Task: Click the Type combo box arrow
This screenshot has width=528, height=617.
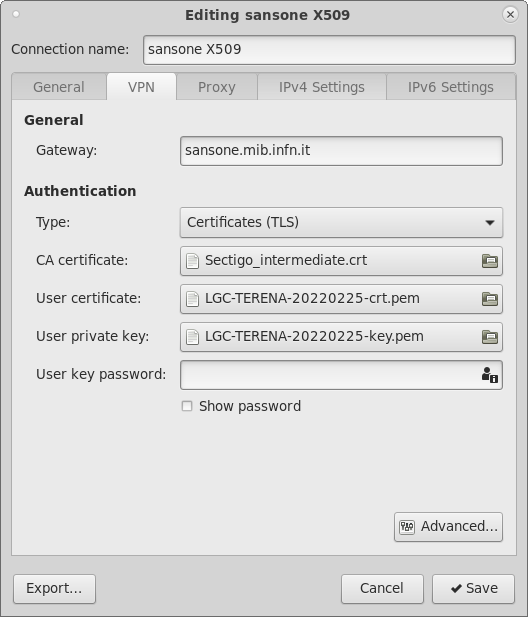Action: point(489,223)
